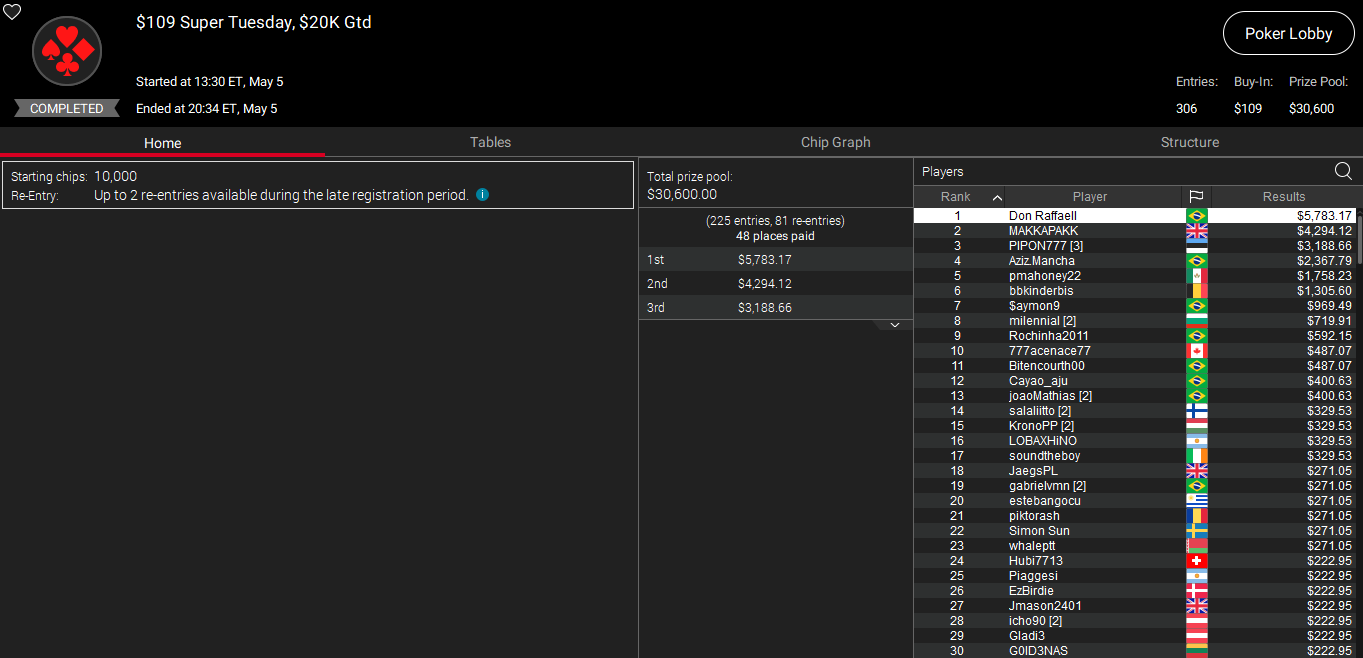The height and width of the screenshot is (658, 1363).
Task: Click the 48 places paid text
Action: coord(775,237)
